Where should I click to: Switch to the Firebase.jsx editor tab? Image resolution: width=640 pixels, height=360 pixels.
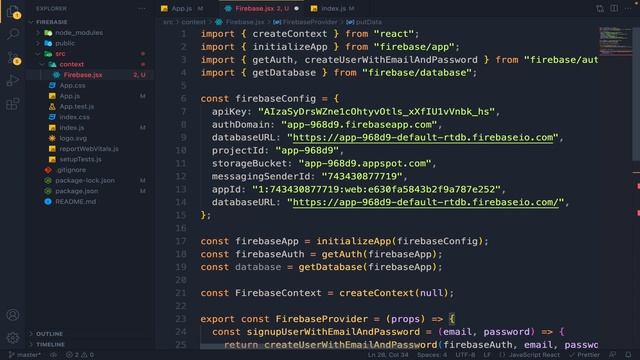(x=262, y=9)
